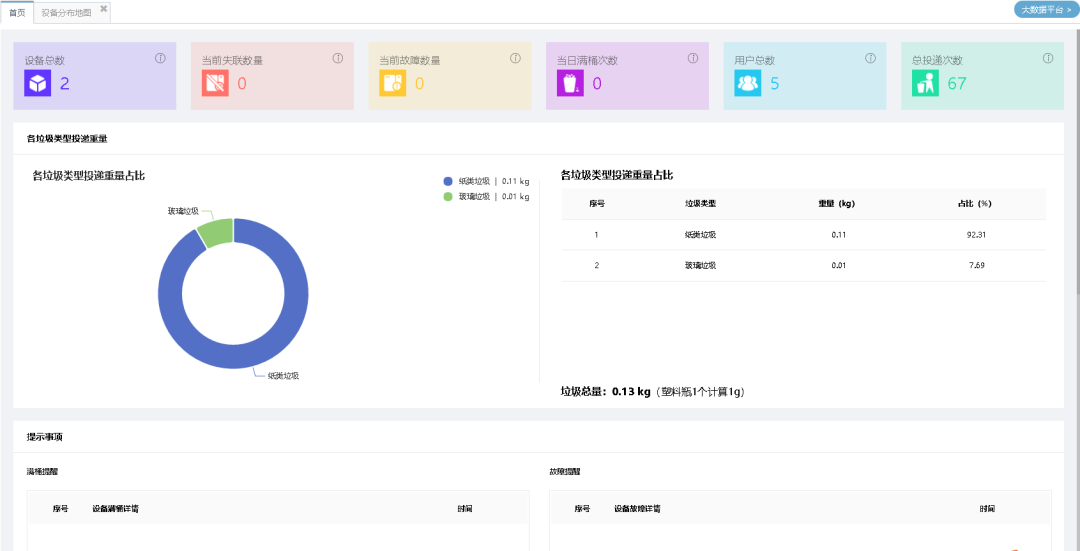Click the yellow 当前故障数量 fault icon

[x=392, y=84]
